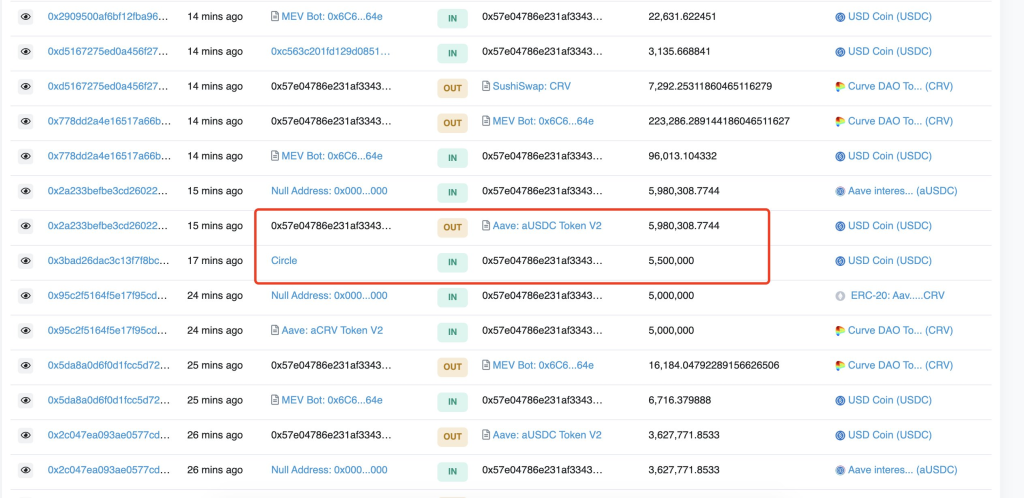Open Curve DAO To... (CRV) in the 16,184.0479 row
Viewport: 1024px width, 498px height.
pyautogui.click(x=900, y=366)
